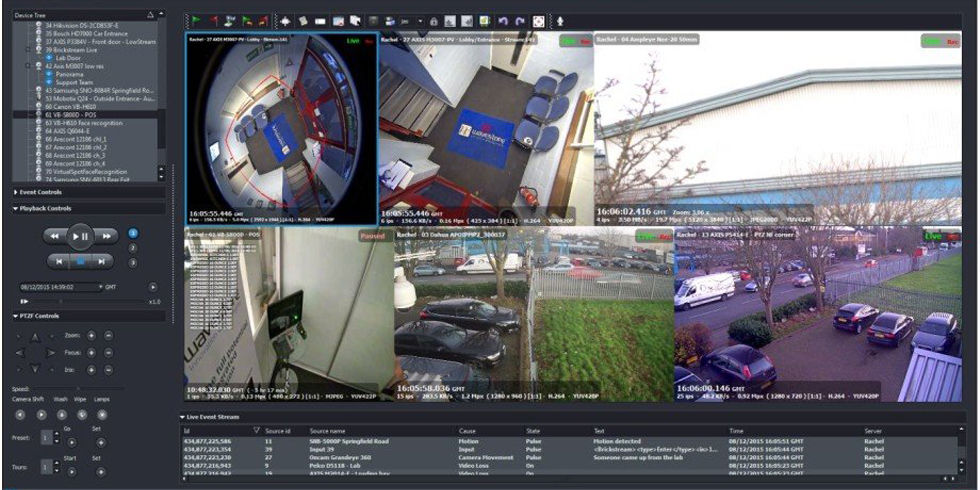This screenshot has height=490, width=980.
Task: Pan camera left with PTZ arrow
Action: pyautogui.click(x=20, y=353)
